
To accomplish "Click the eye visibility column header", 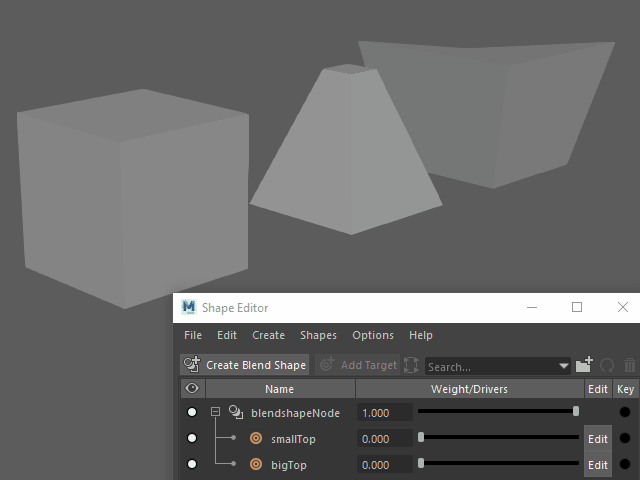I will 192,388.
